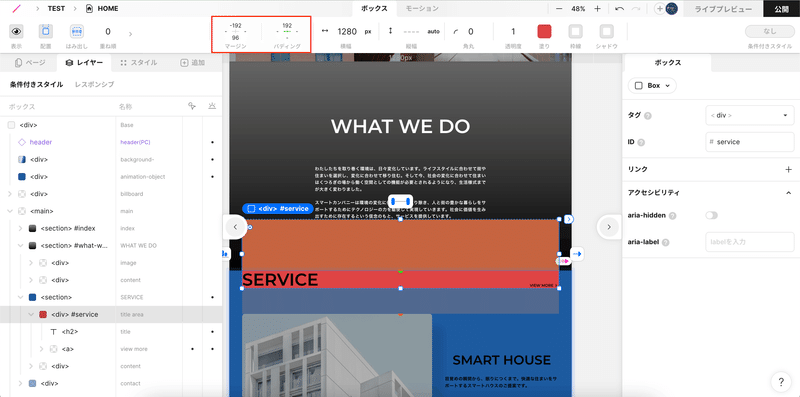This screenshot has width=800, height=397.
Task: Expand the contact div layer
Action: (20, 383)
